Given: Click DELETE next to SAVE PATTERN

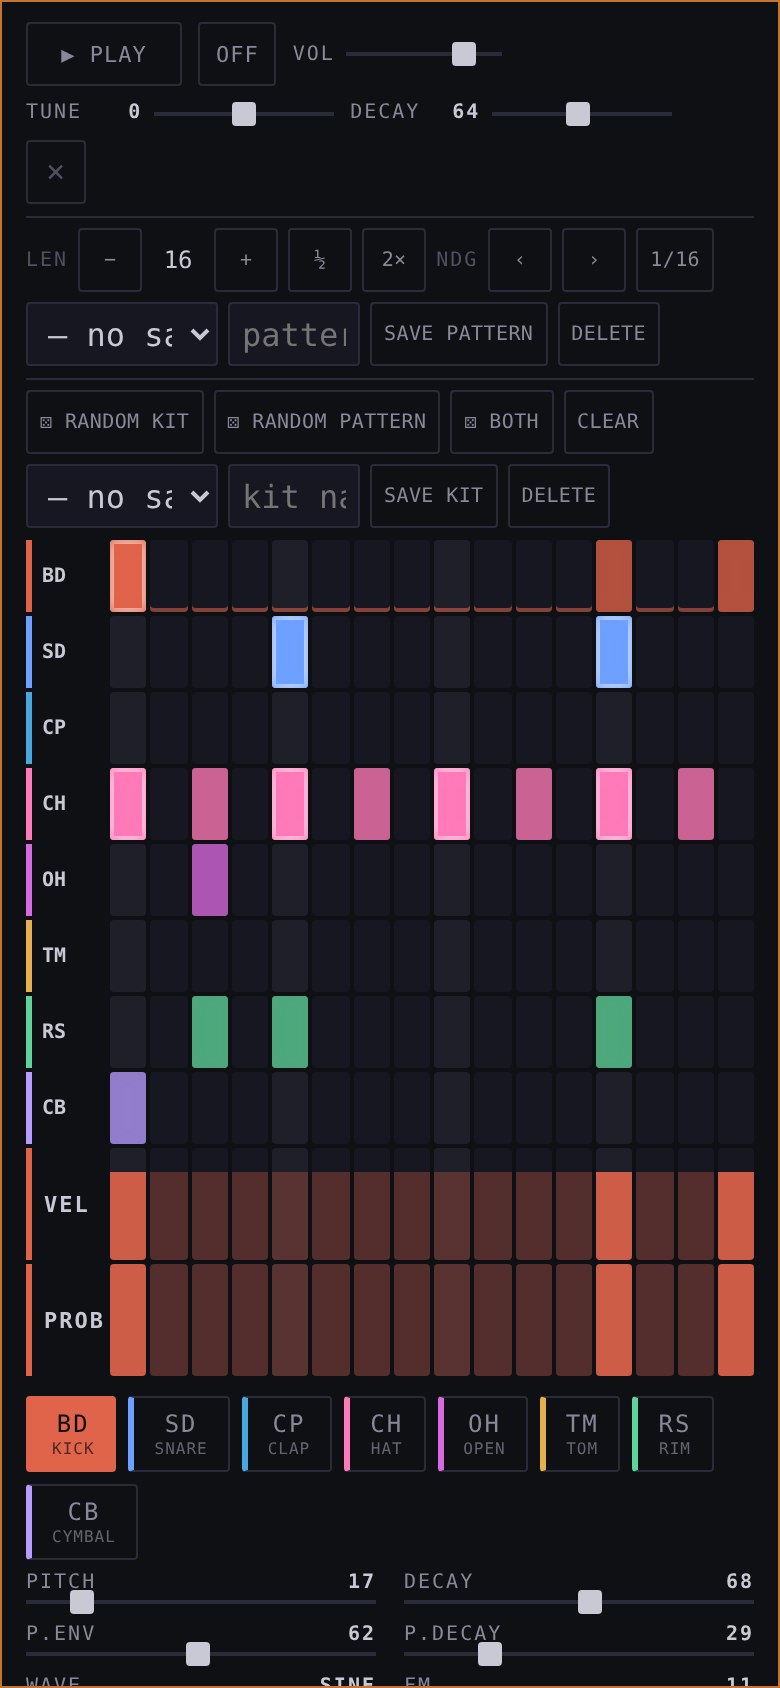Looking at the screenshot, I should click(x=608, y=334).
